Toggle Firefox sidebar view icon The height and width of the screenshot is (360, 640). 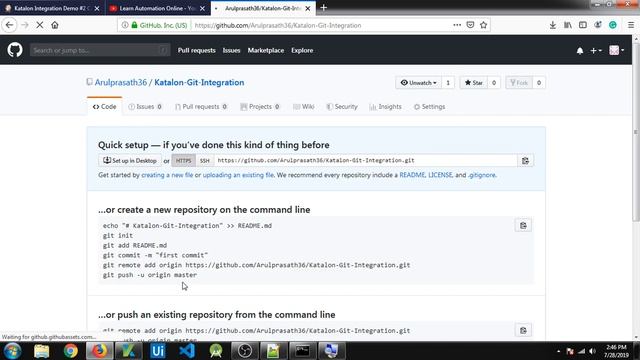click(583, 25)
